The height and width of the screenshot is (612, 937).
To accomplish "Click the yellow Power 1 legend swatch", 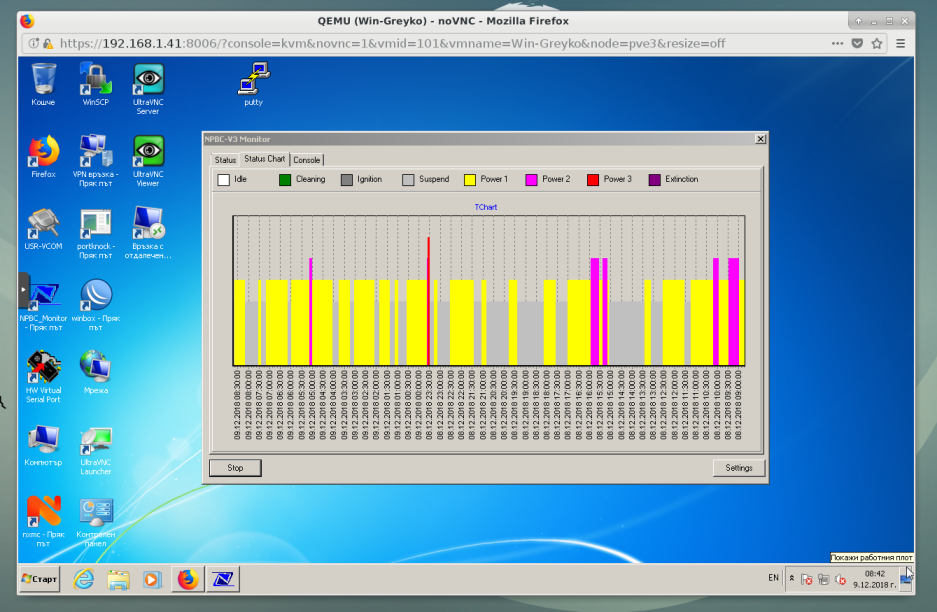I will (x=469, y=180).
